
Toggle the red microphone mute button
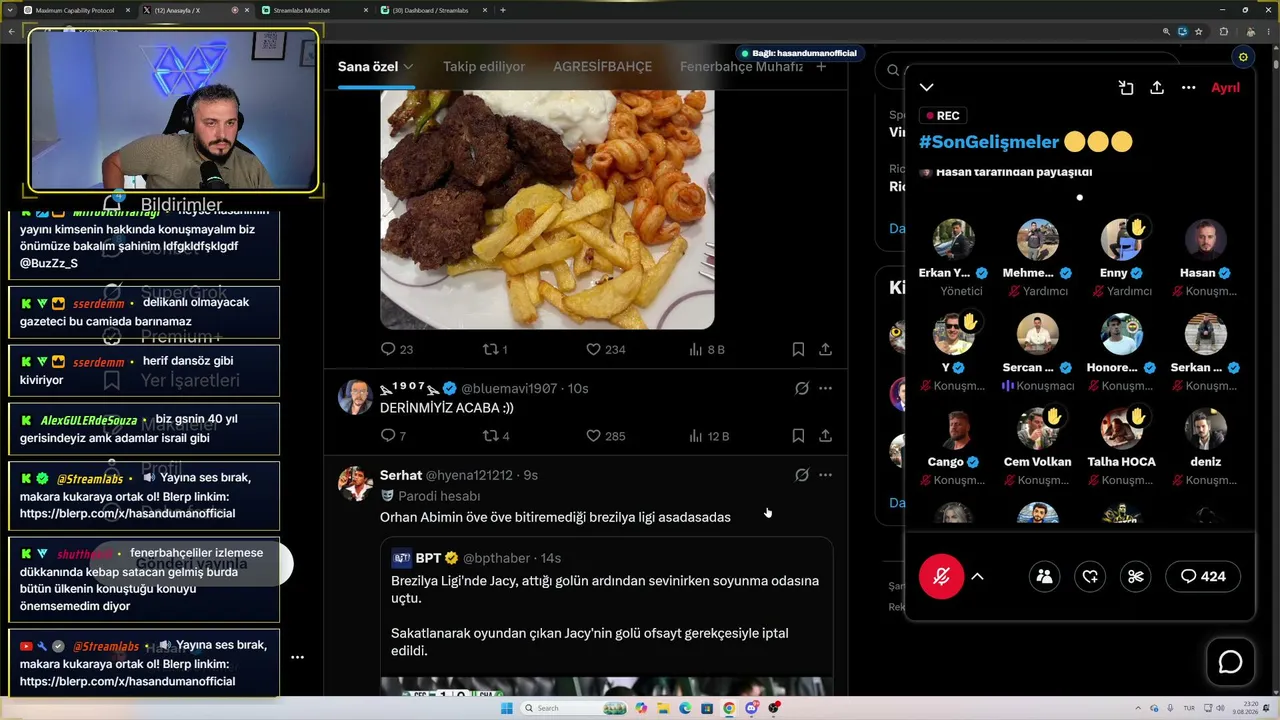pyautogui.click(x=941, y=576)
